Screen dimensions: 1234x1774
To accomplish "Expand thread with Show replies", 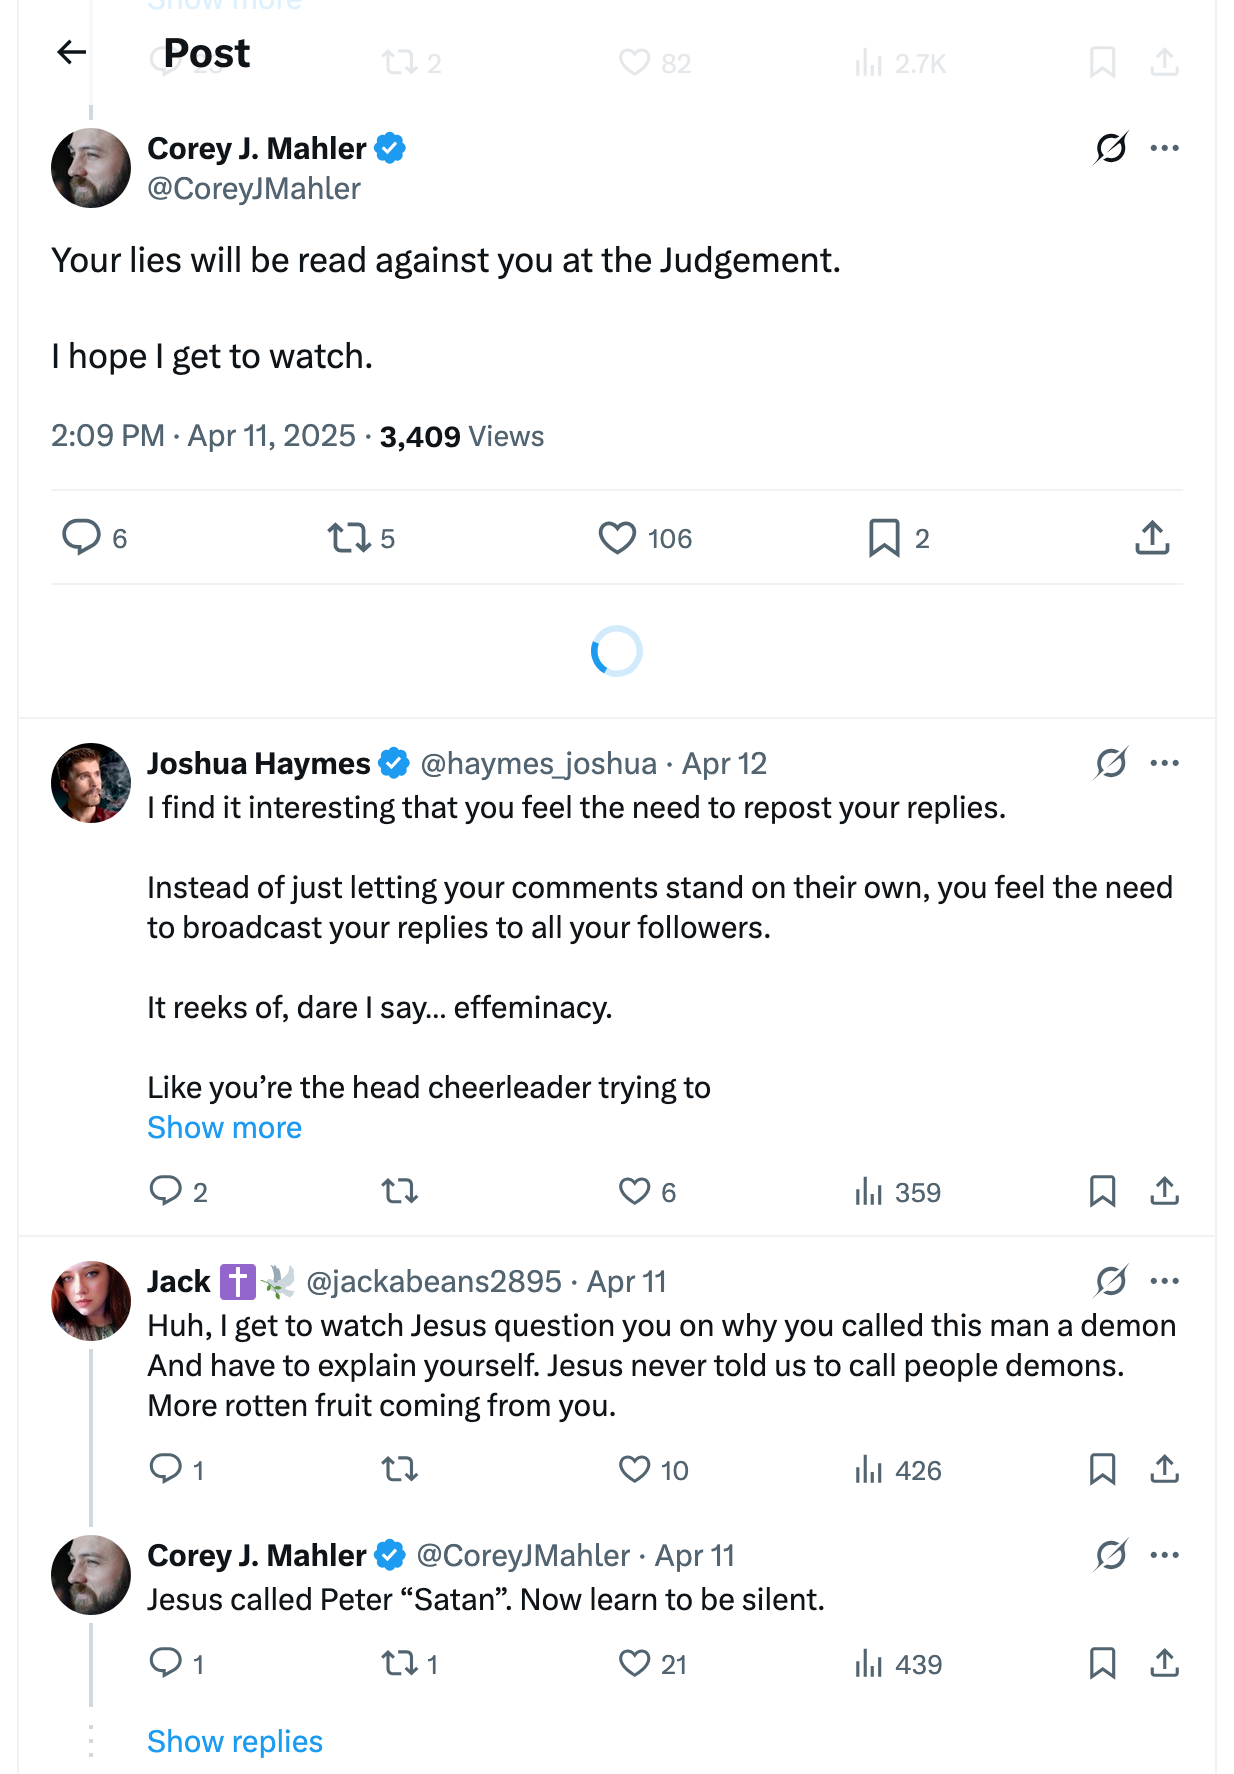I will coord(235,1742).
